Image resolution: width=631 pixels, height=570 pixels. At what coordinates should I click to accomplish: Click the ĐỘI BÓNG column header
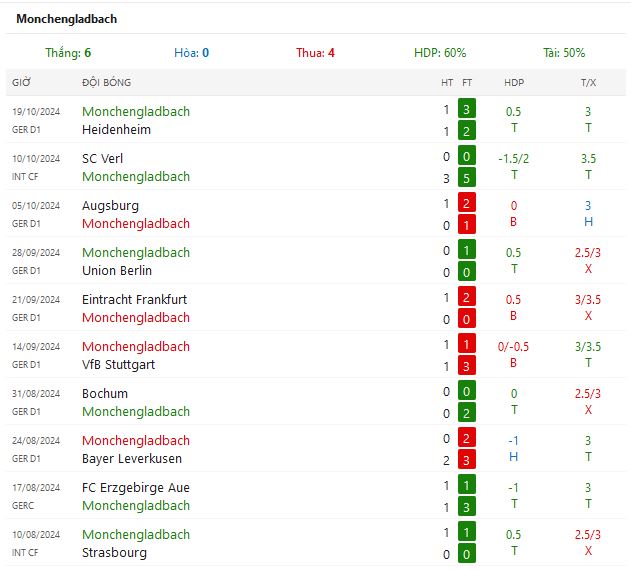107,83
